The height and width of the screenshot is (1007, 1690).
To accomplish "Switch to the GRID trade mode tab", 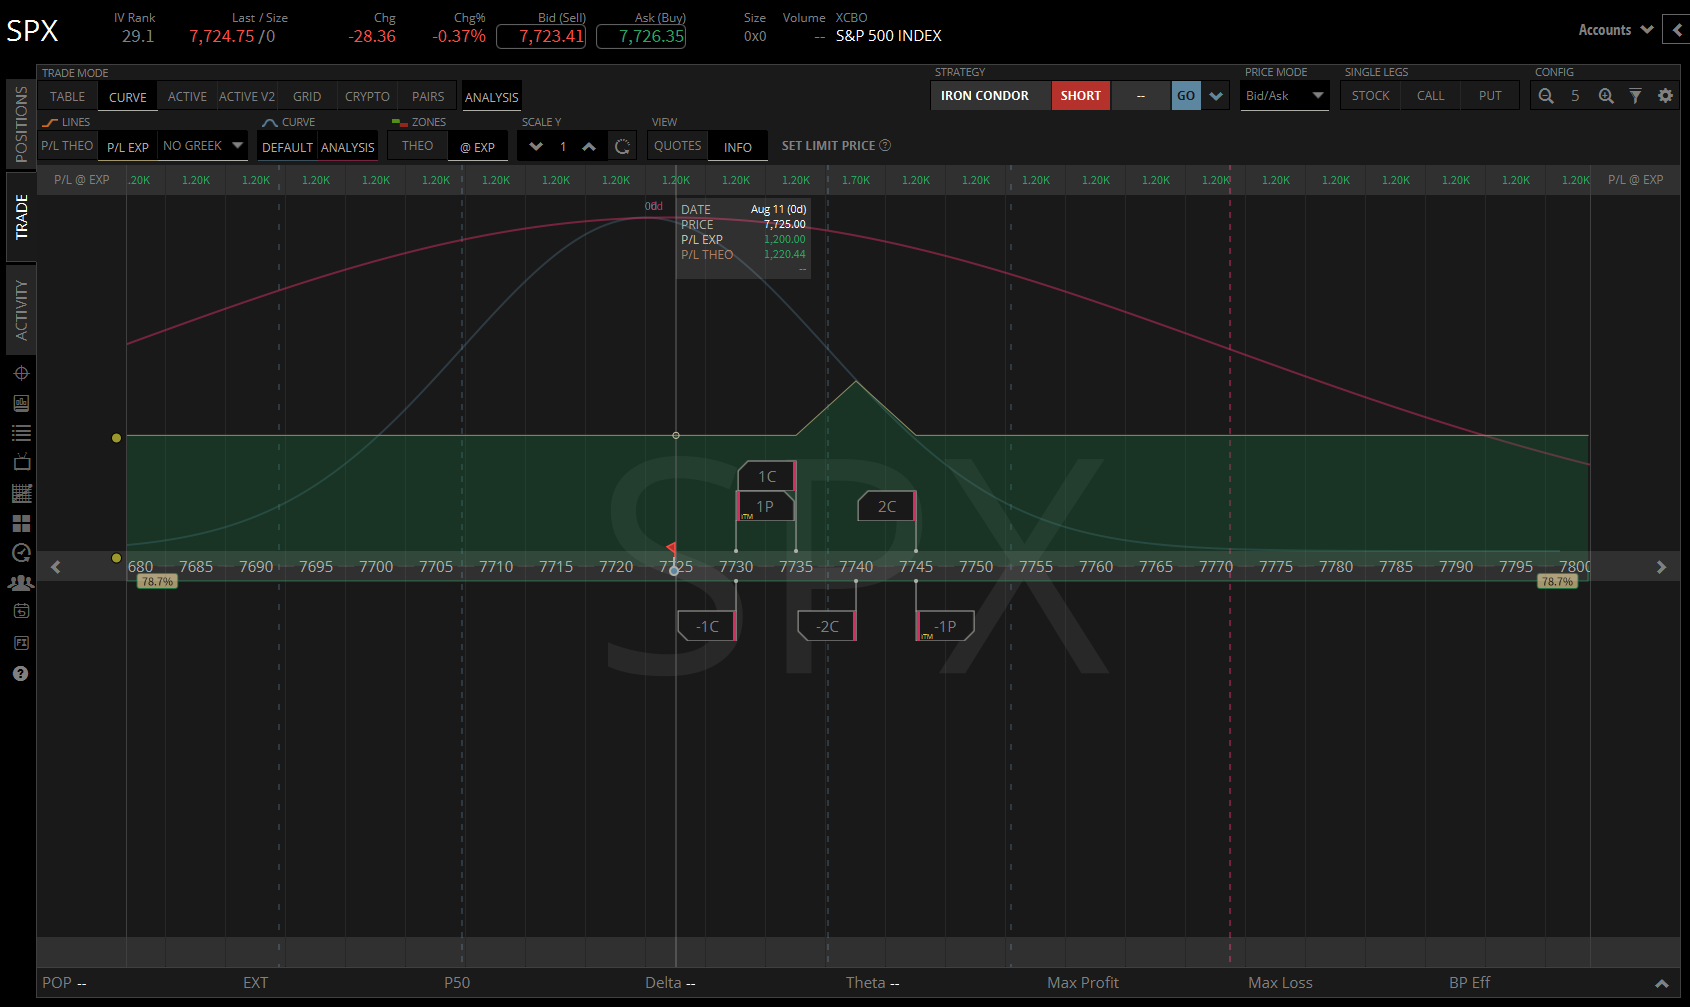I will tap(307, 97).
